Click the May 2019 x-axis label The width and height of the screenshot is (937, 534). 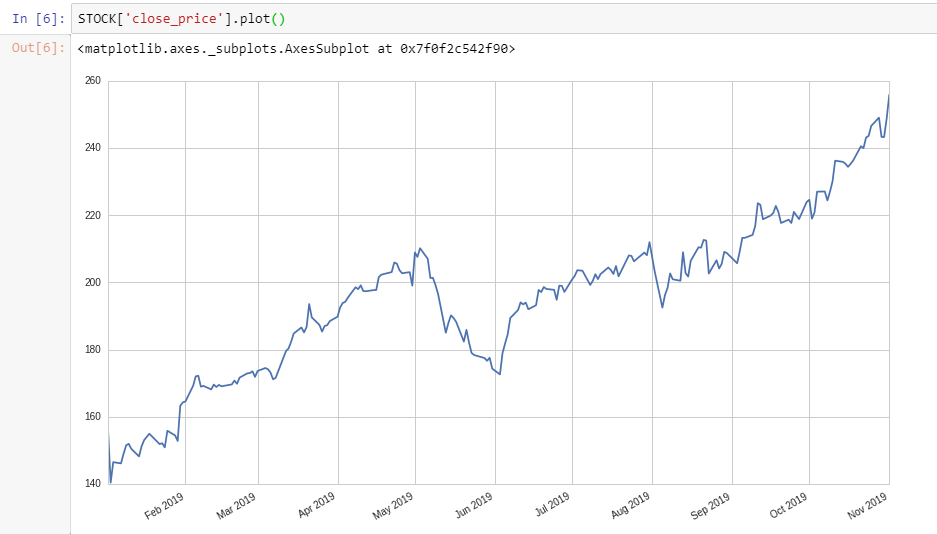point(393,506)
